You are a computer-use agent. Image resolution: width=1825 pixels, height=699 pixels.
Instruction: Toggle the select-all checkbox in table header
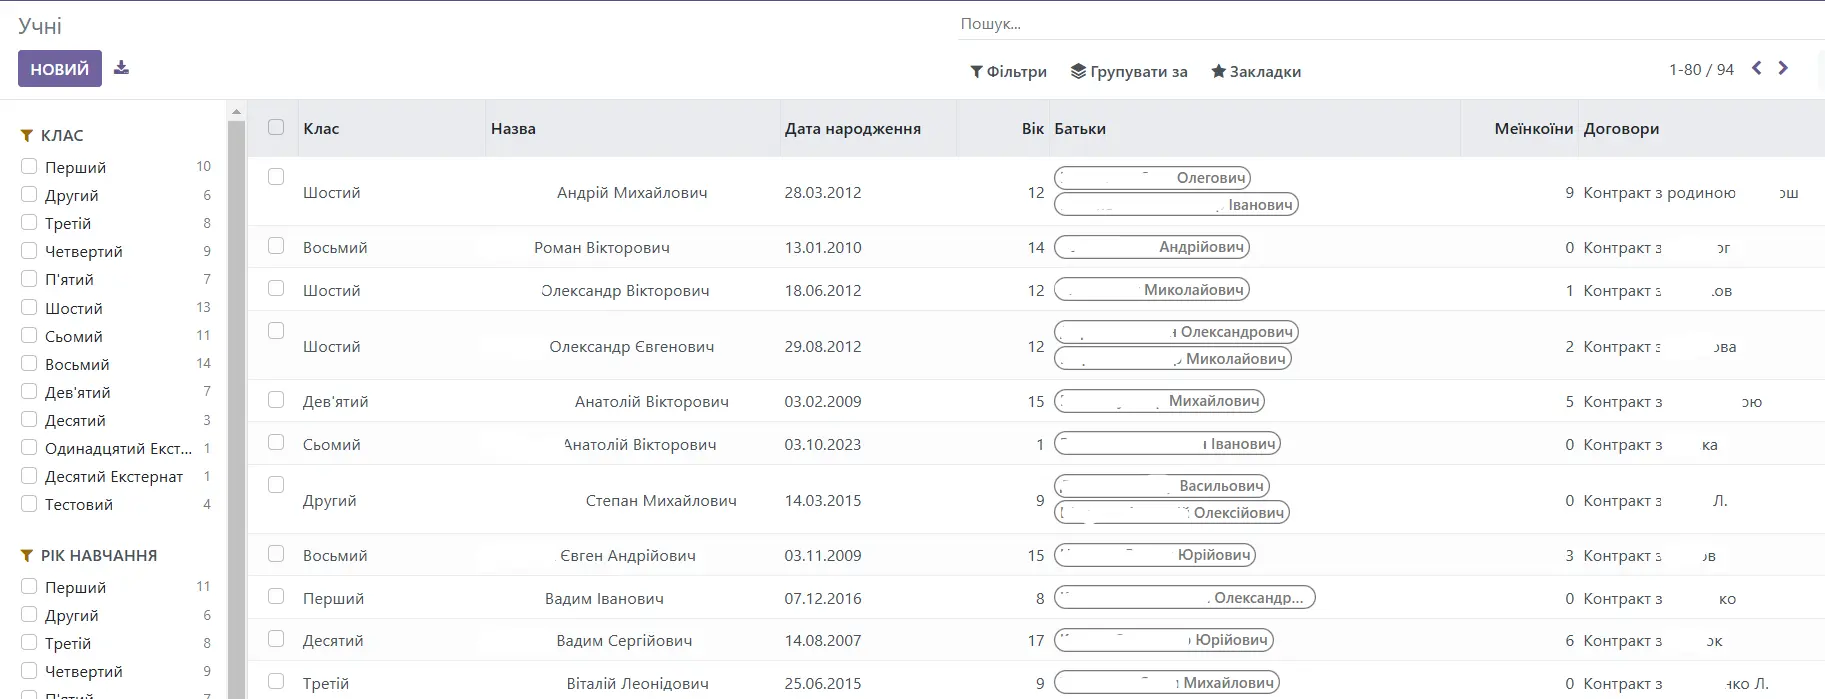(x=276, y=127)
